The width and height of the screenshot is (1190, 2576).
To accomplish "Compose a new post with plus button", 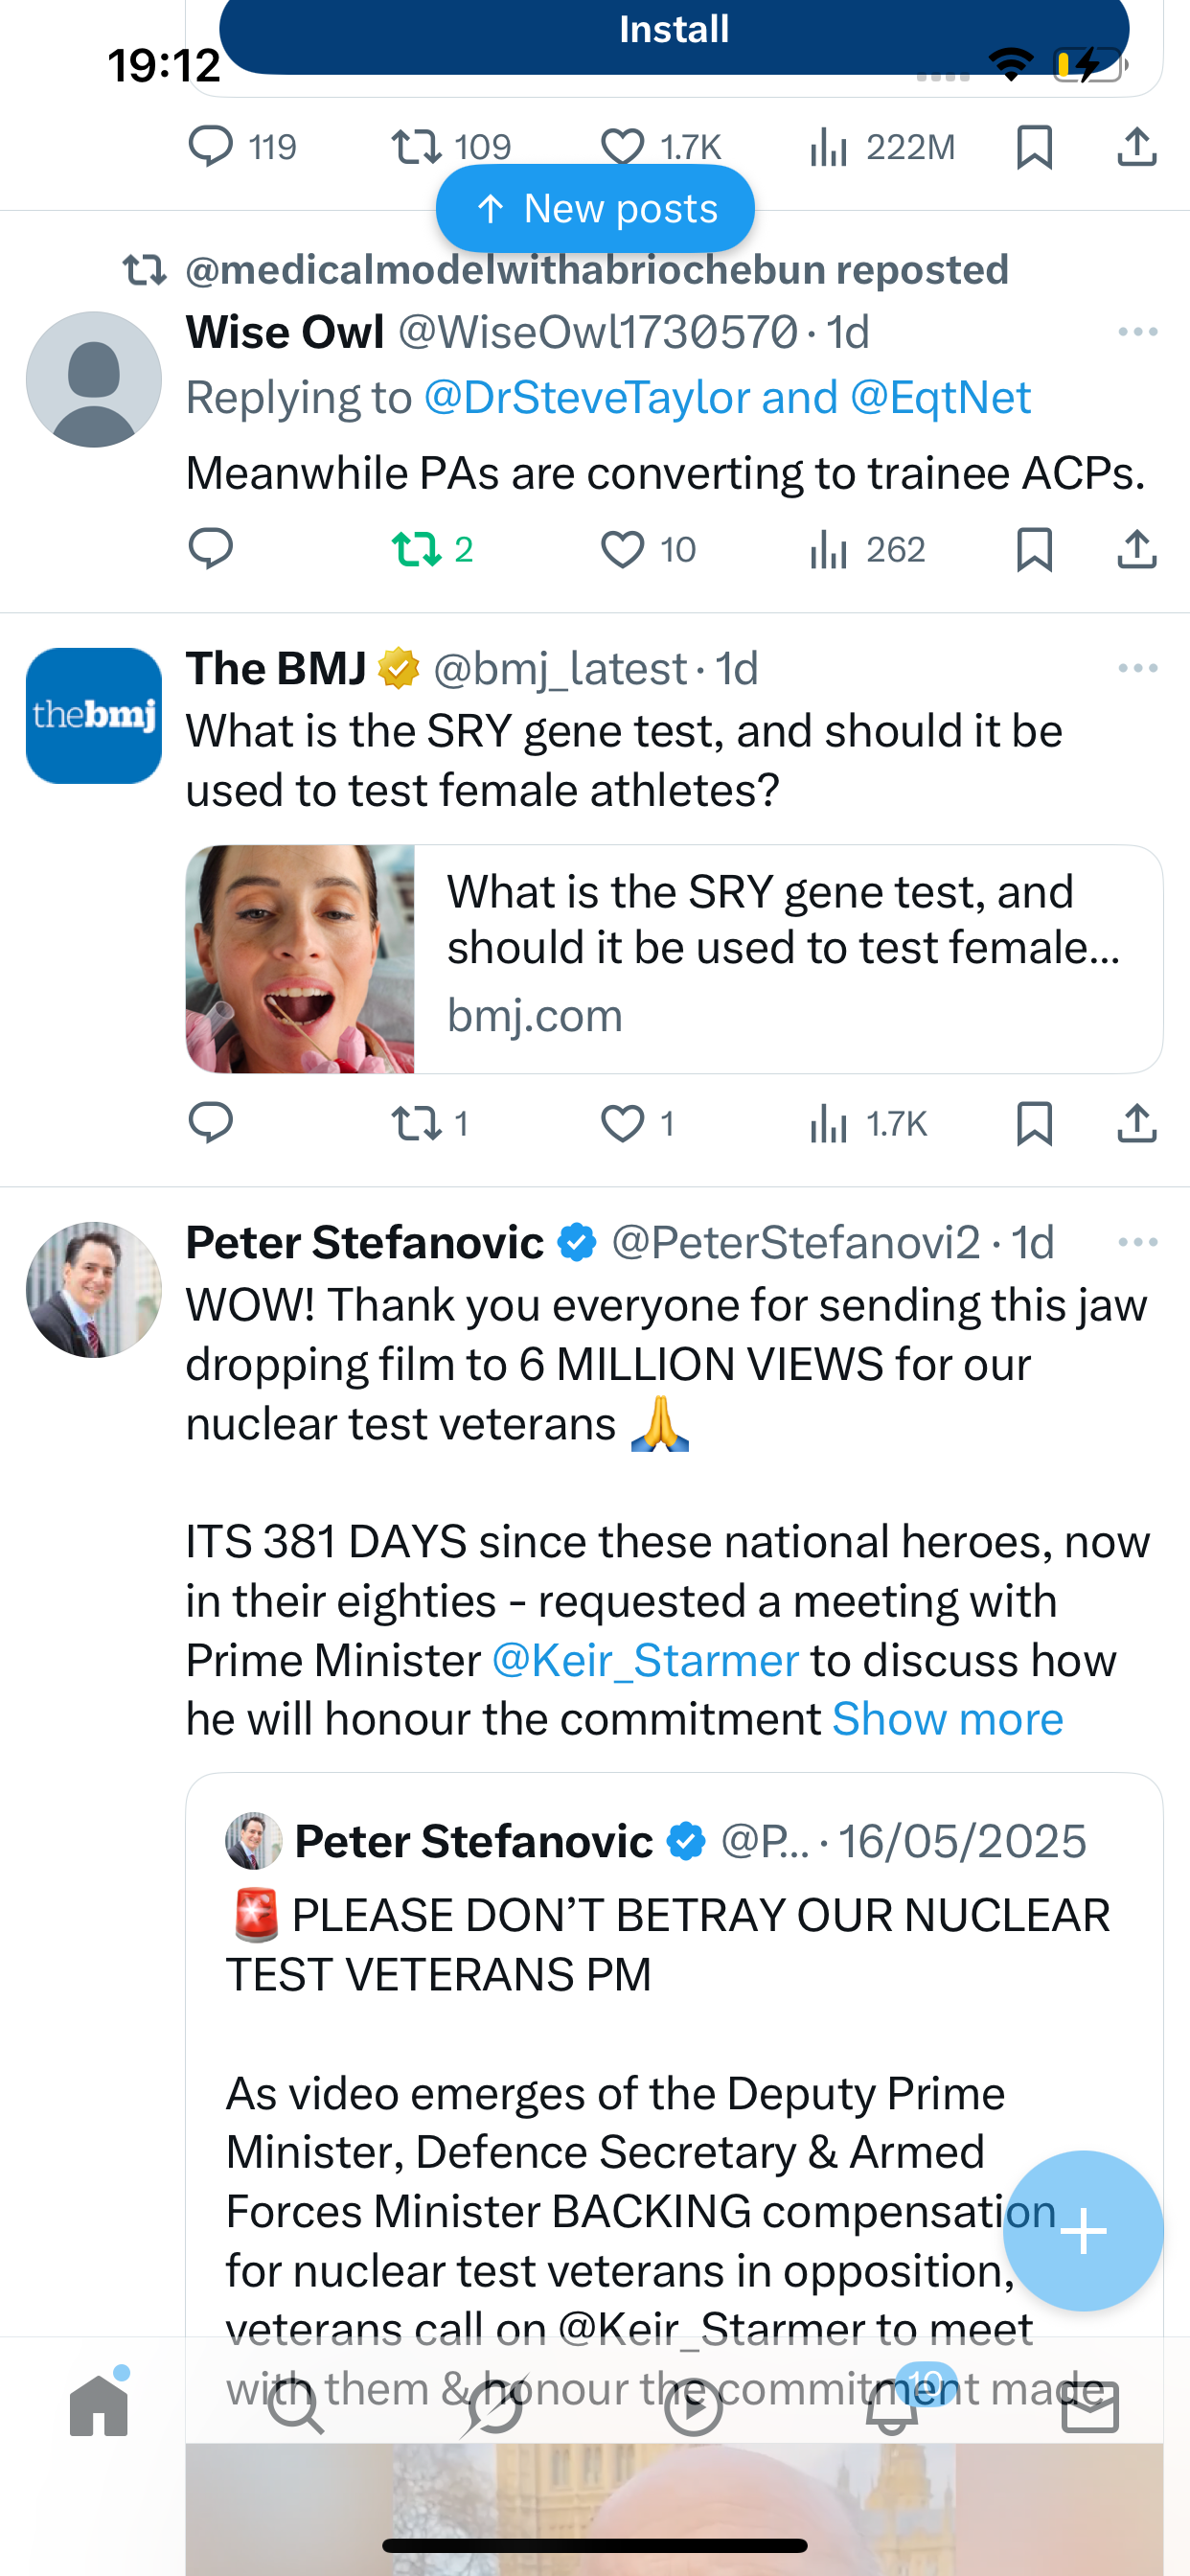I will pos(1083,2230).
